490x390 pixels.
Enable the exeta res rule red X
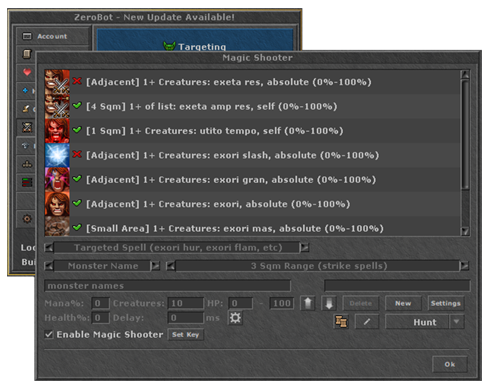(77, 81)
